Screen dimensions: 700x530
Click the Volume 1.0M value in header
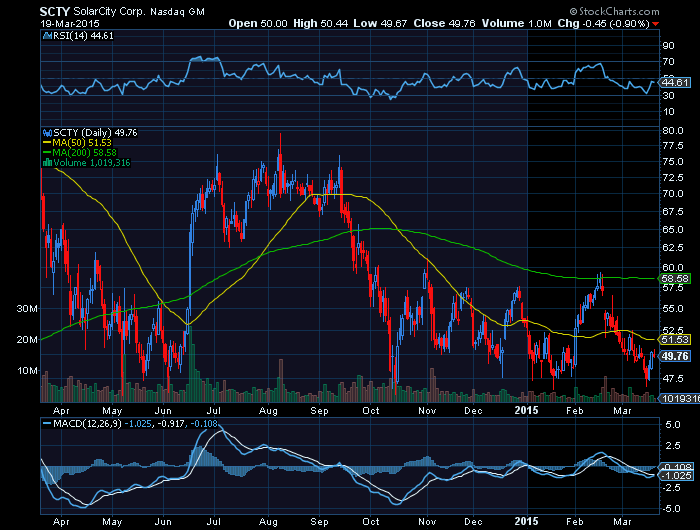517,23
